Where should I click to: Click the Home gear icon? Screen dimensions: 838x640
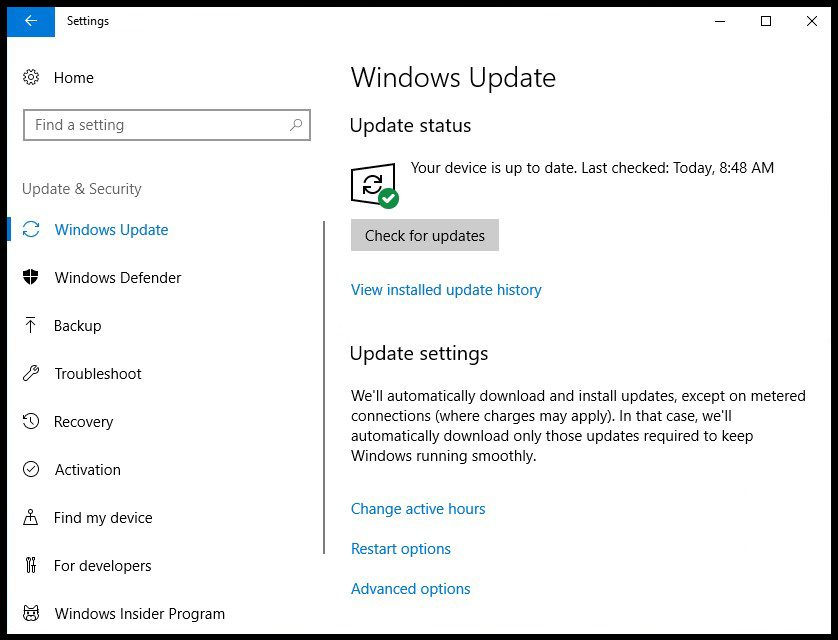point(31,78)
